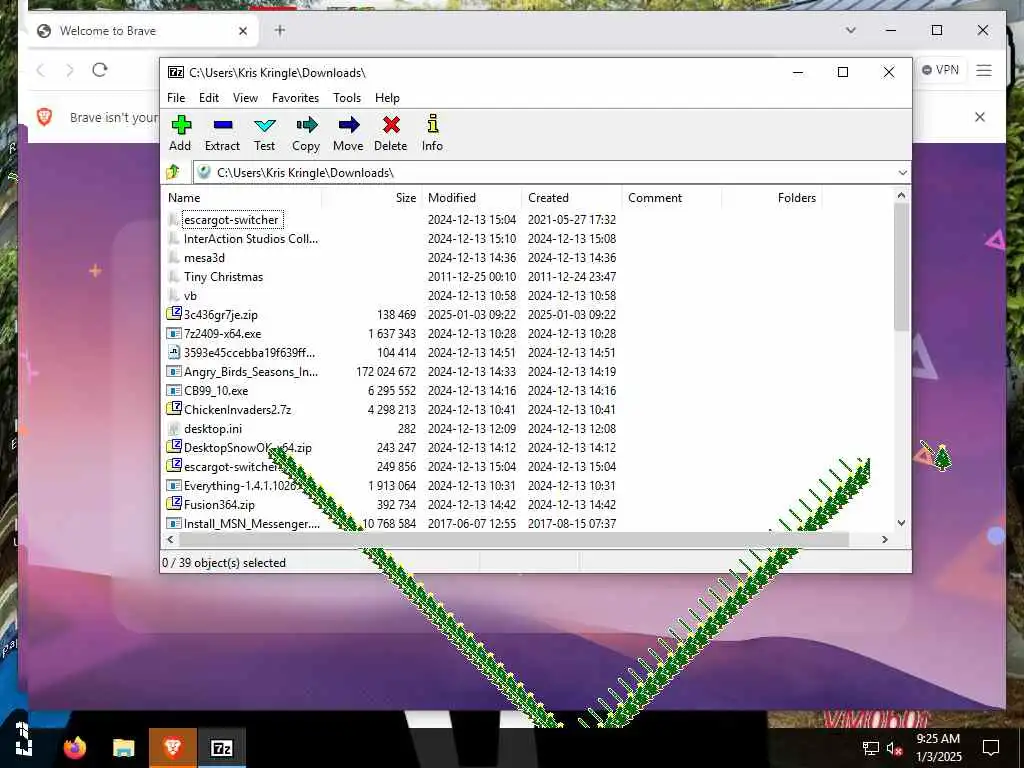The image size is (1024, 768).
Task: Expand the address path dropdown arrow
Action: click(903, 172)
